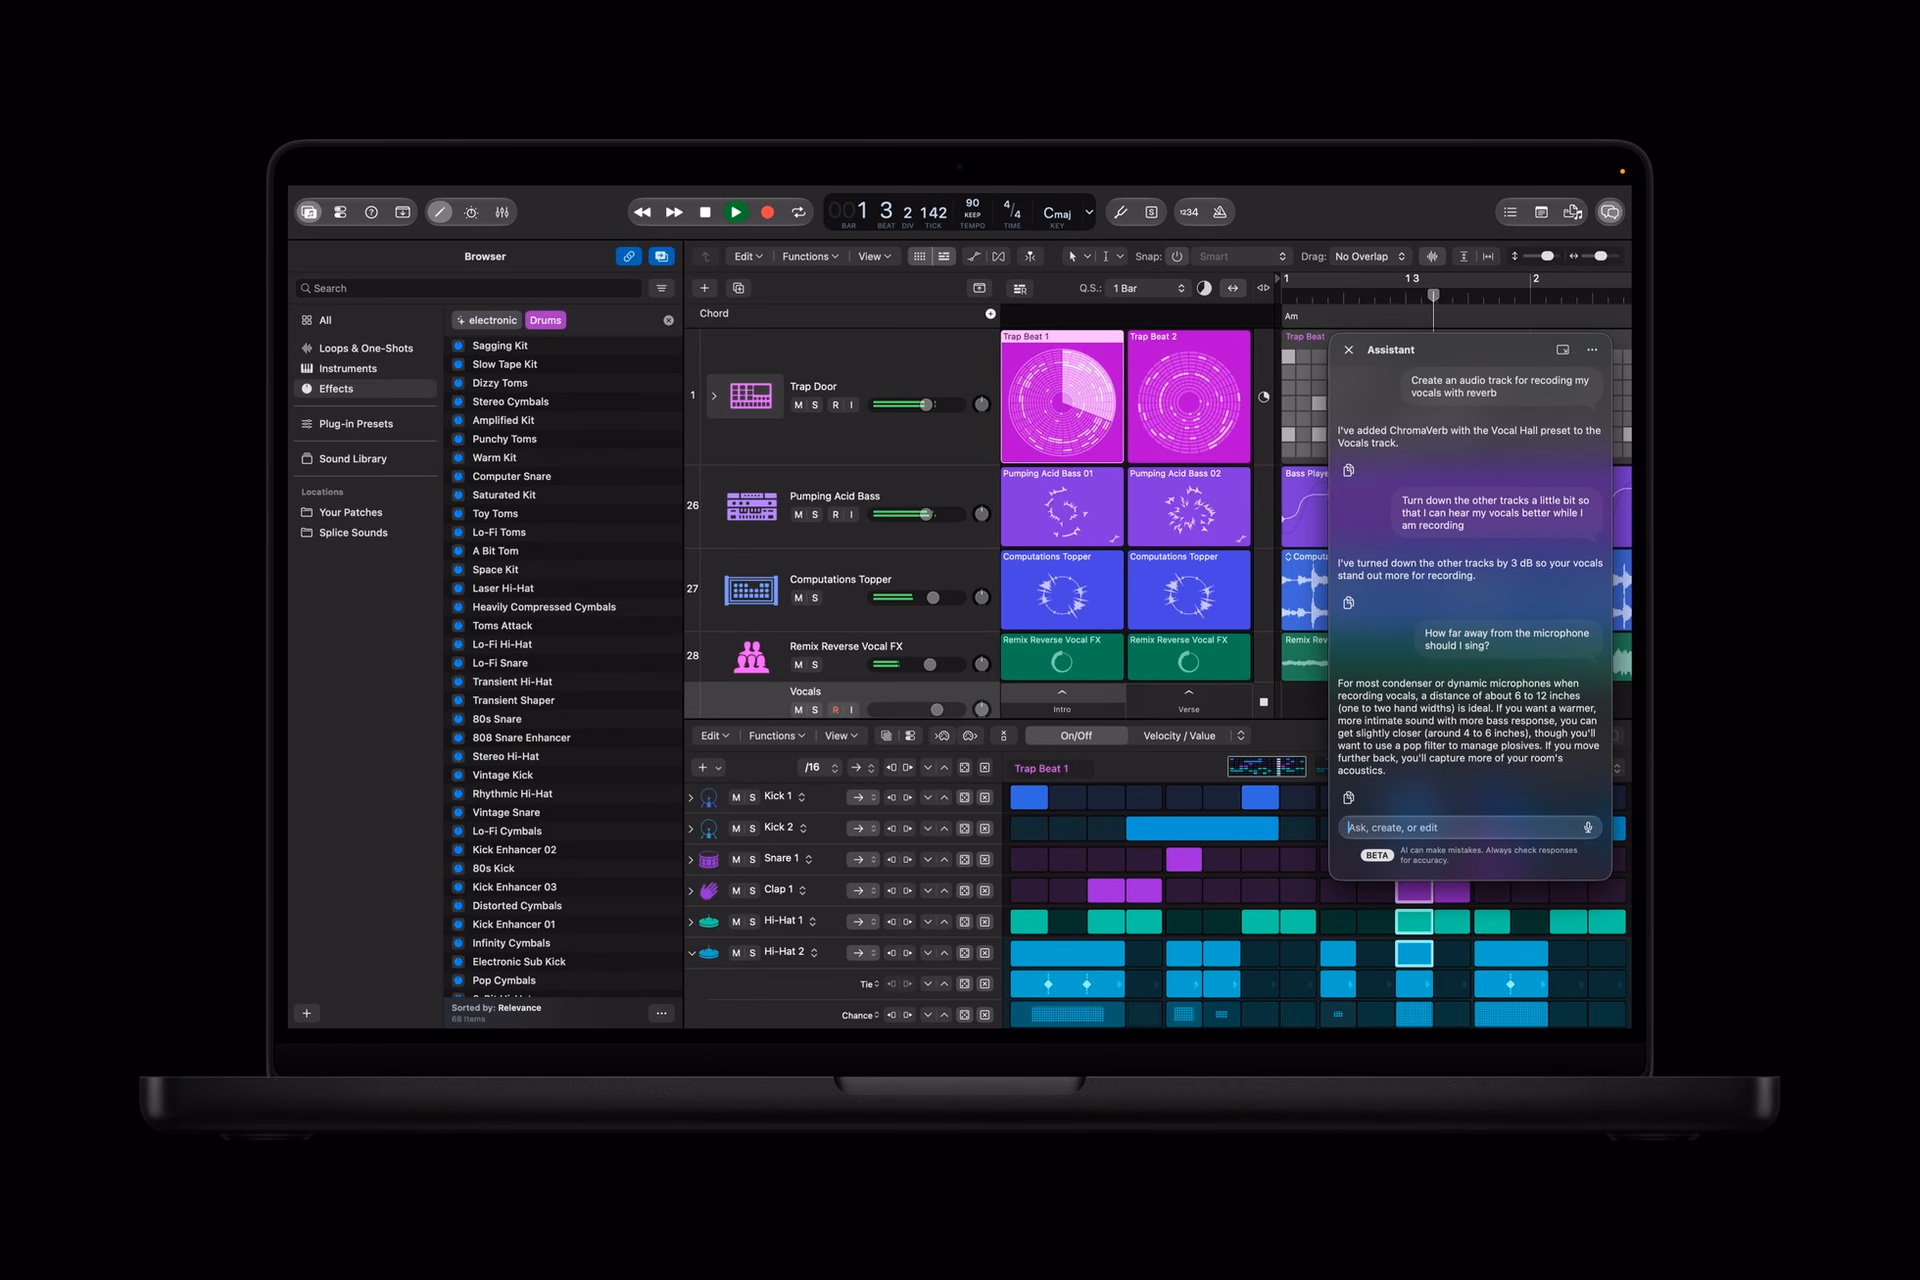The width and height of the screenshot is (1920, 1280).
Task: Open the Sound Library category
Action: (x=352, y=459)
